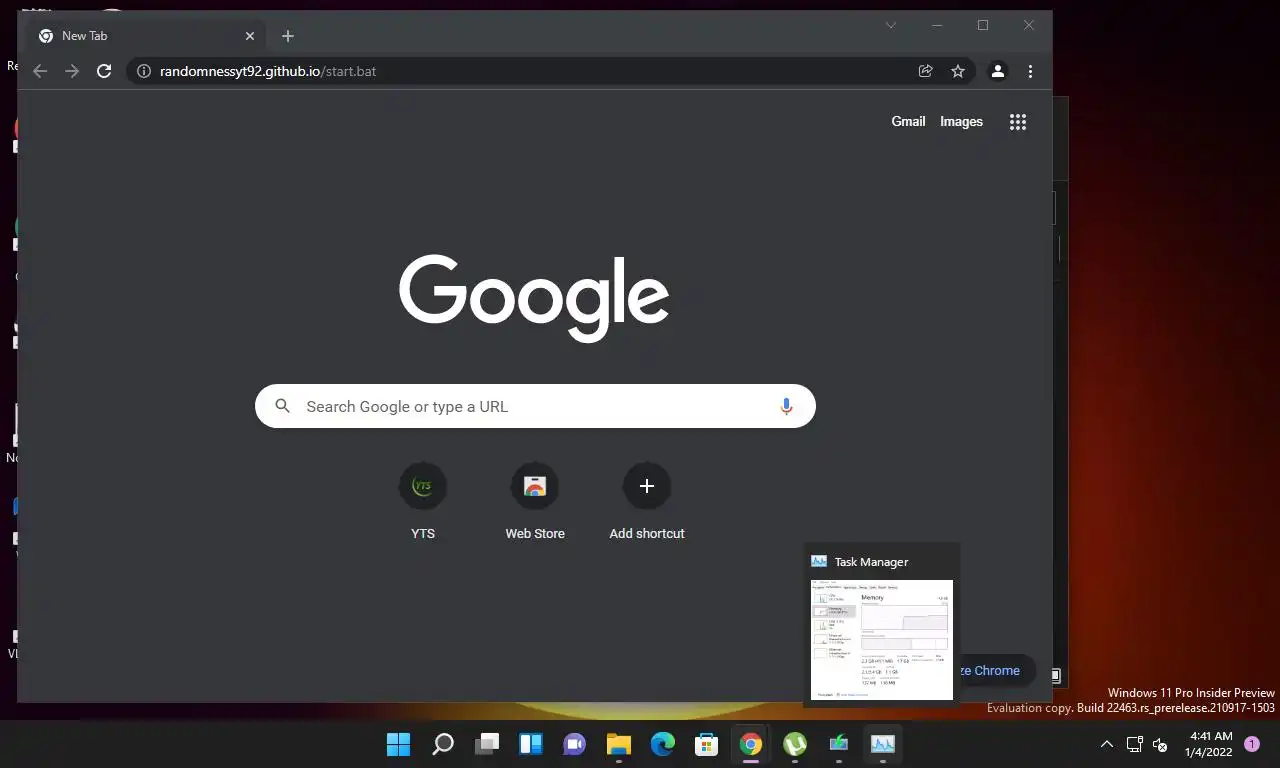Image resolution: width=1280 pixels, height=768 pixels.
Task: Open a new tab with the plus button
Action: point(288,36)
